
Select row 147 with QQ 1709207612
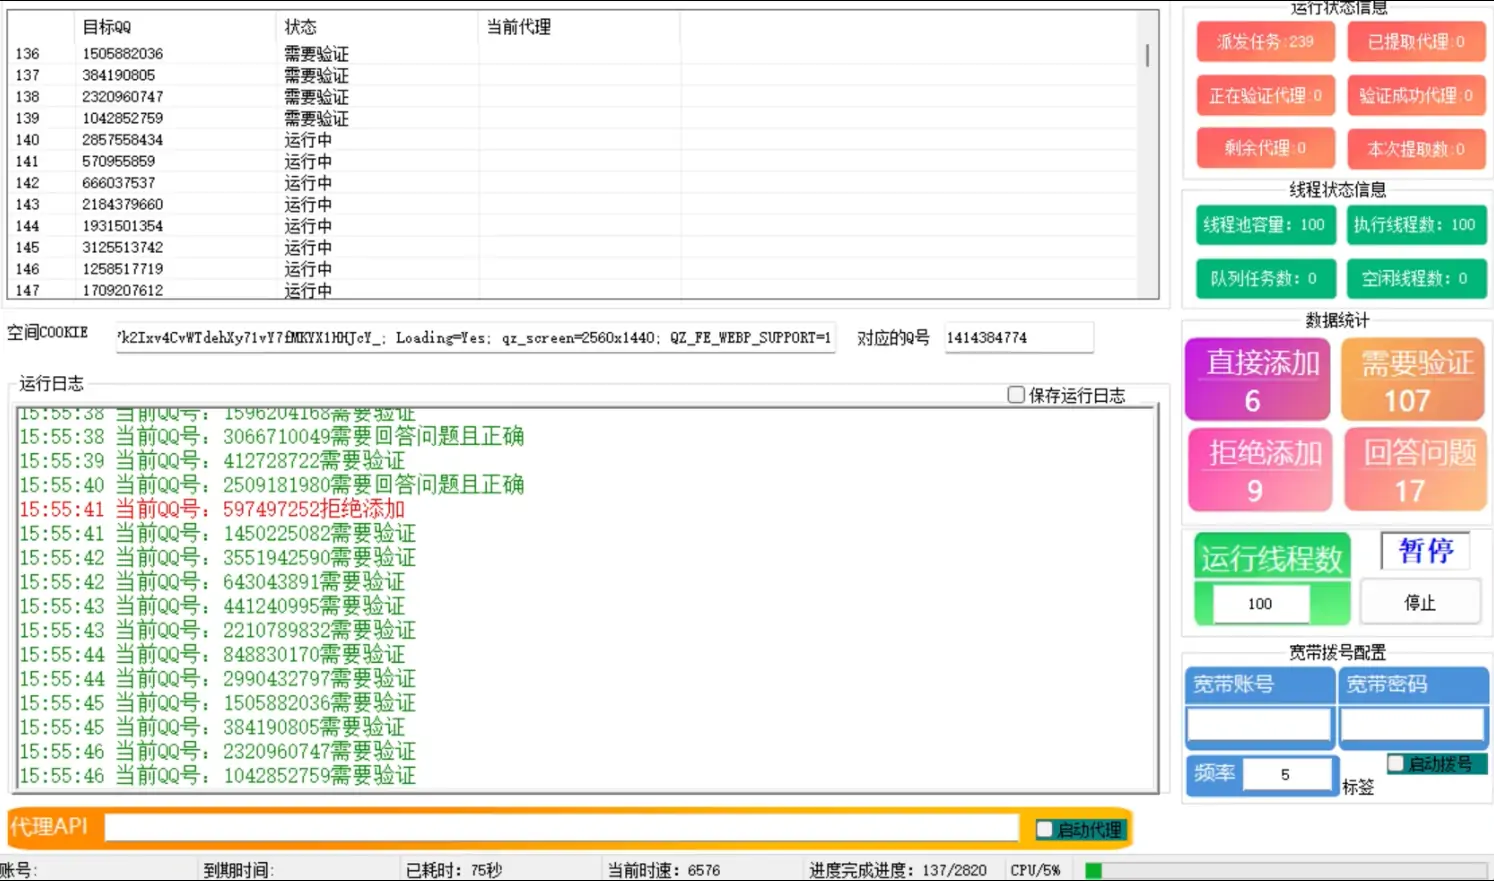point(571,290)
